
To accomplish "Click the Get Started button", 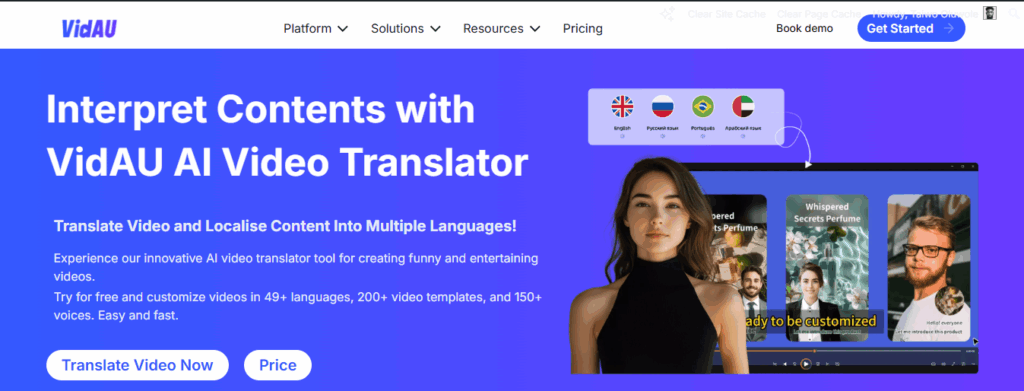I will click(x=910, y=29).
